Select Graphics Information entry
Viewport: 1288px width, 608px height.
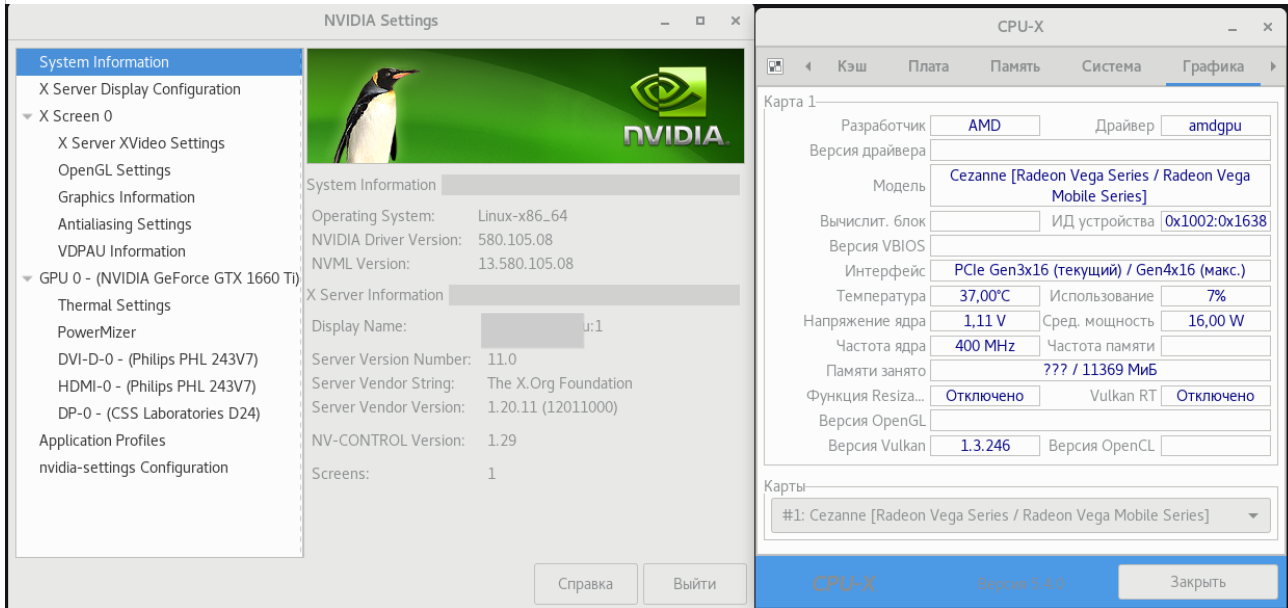pyautogui.click(x=126, y=197)
